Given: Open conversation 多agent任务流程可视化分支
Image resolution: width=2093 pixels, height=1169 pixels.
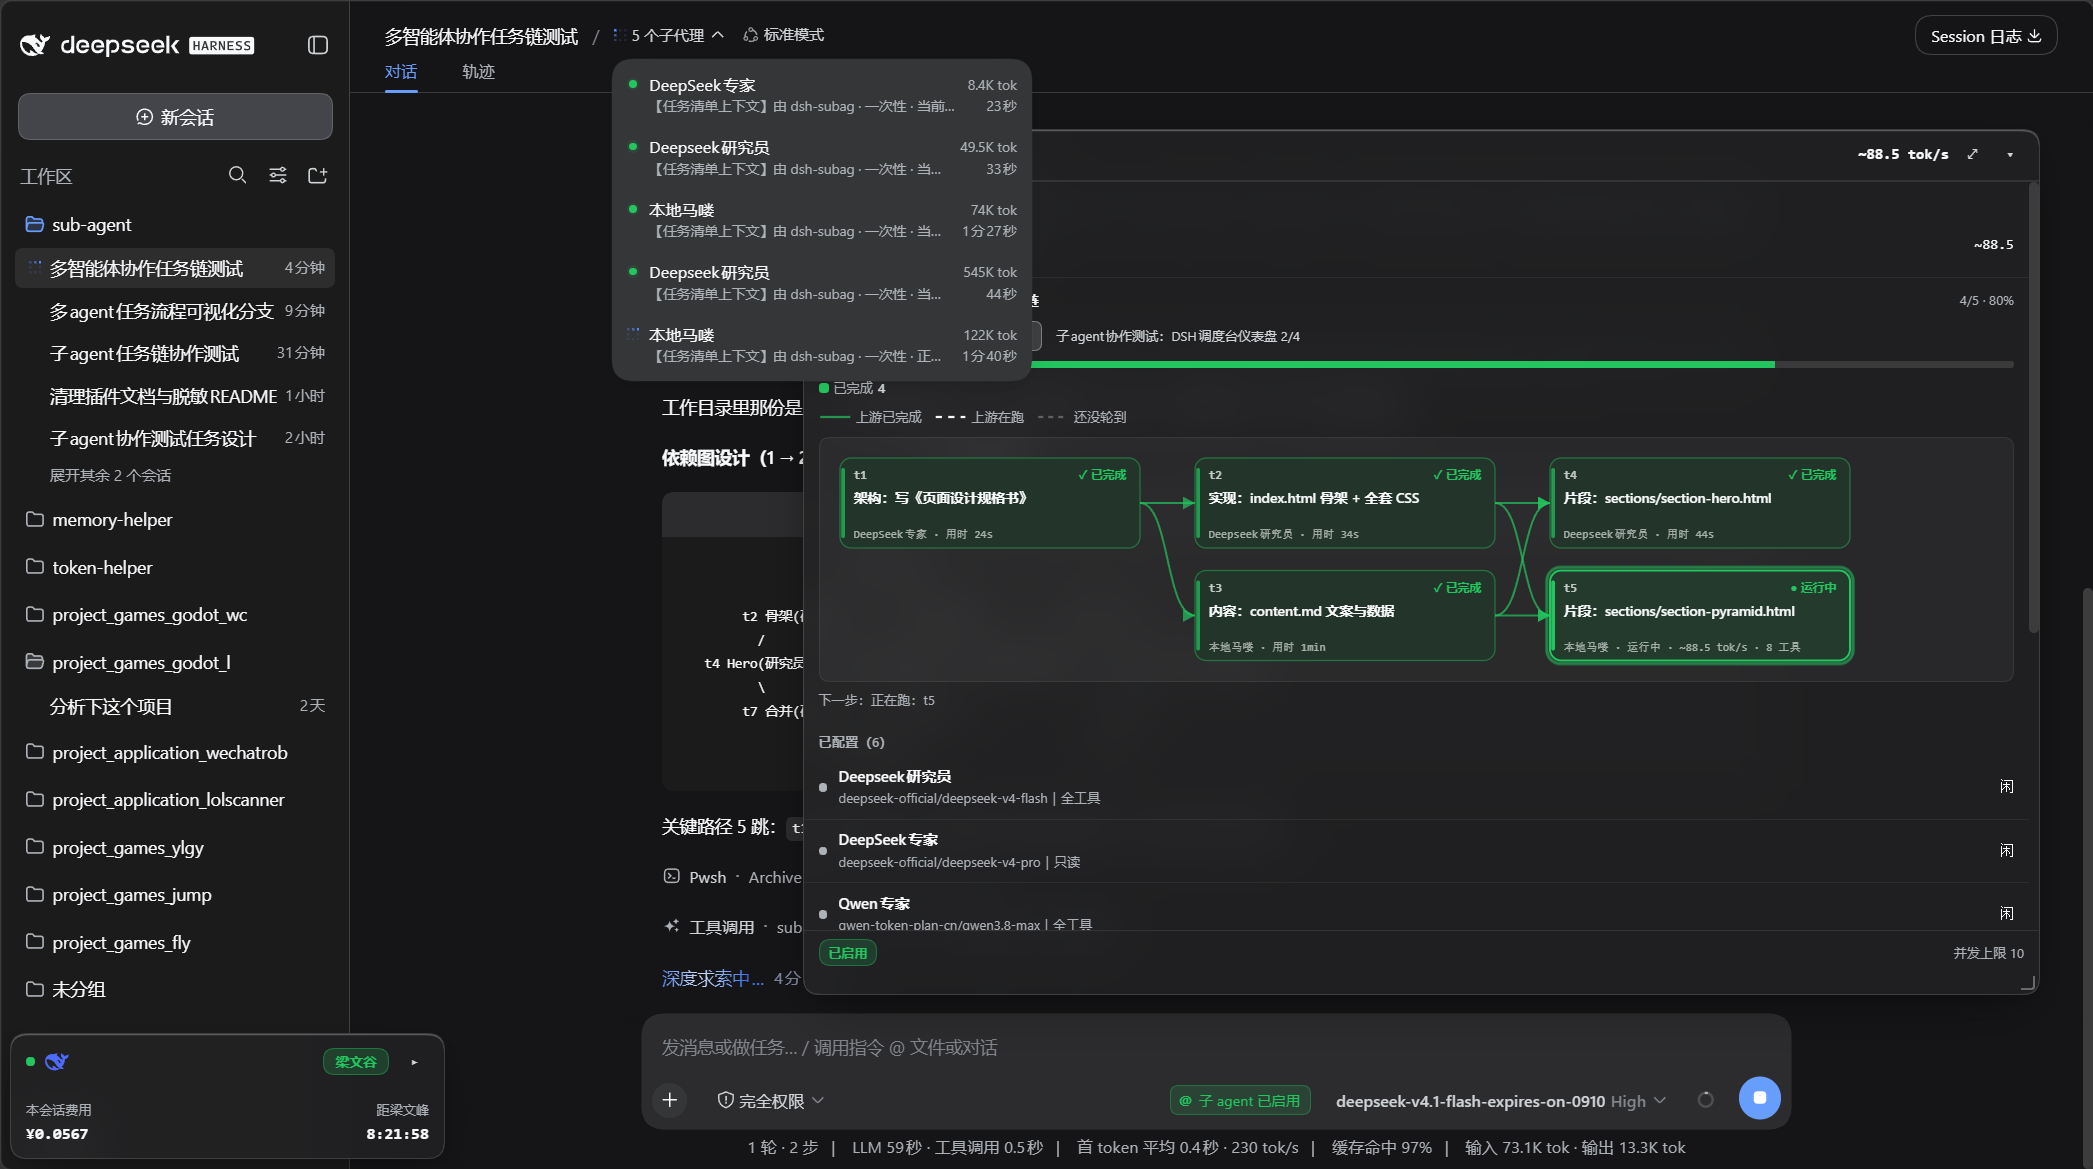Looking at the screenshot, I should pos(176,311).
